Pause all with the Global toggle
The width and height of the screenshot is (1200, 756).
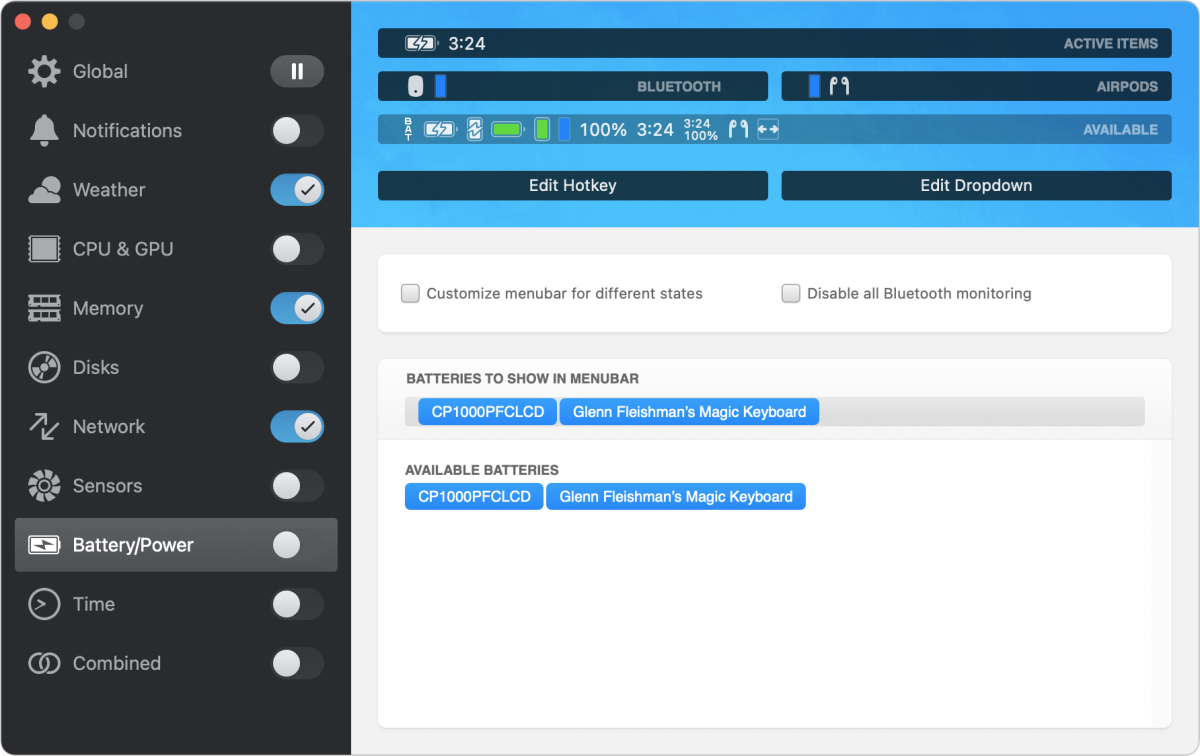297,71
